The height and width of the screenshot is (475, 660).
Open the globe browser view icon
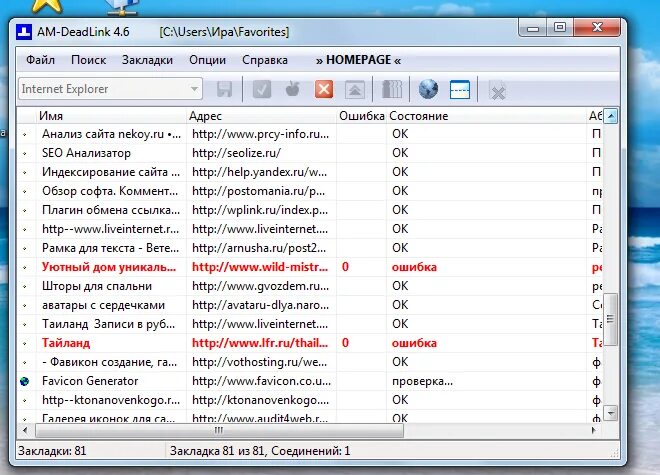[x=428, y=89]
